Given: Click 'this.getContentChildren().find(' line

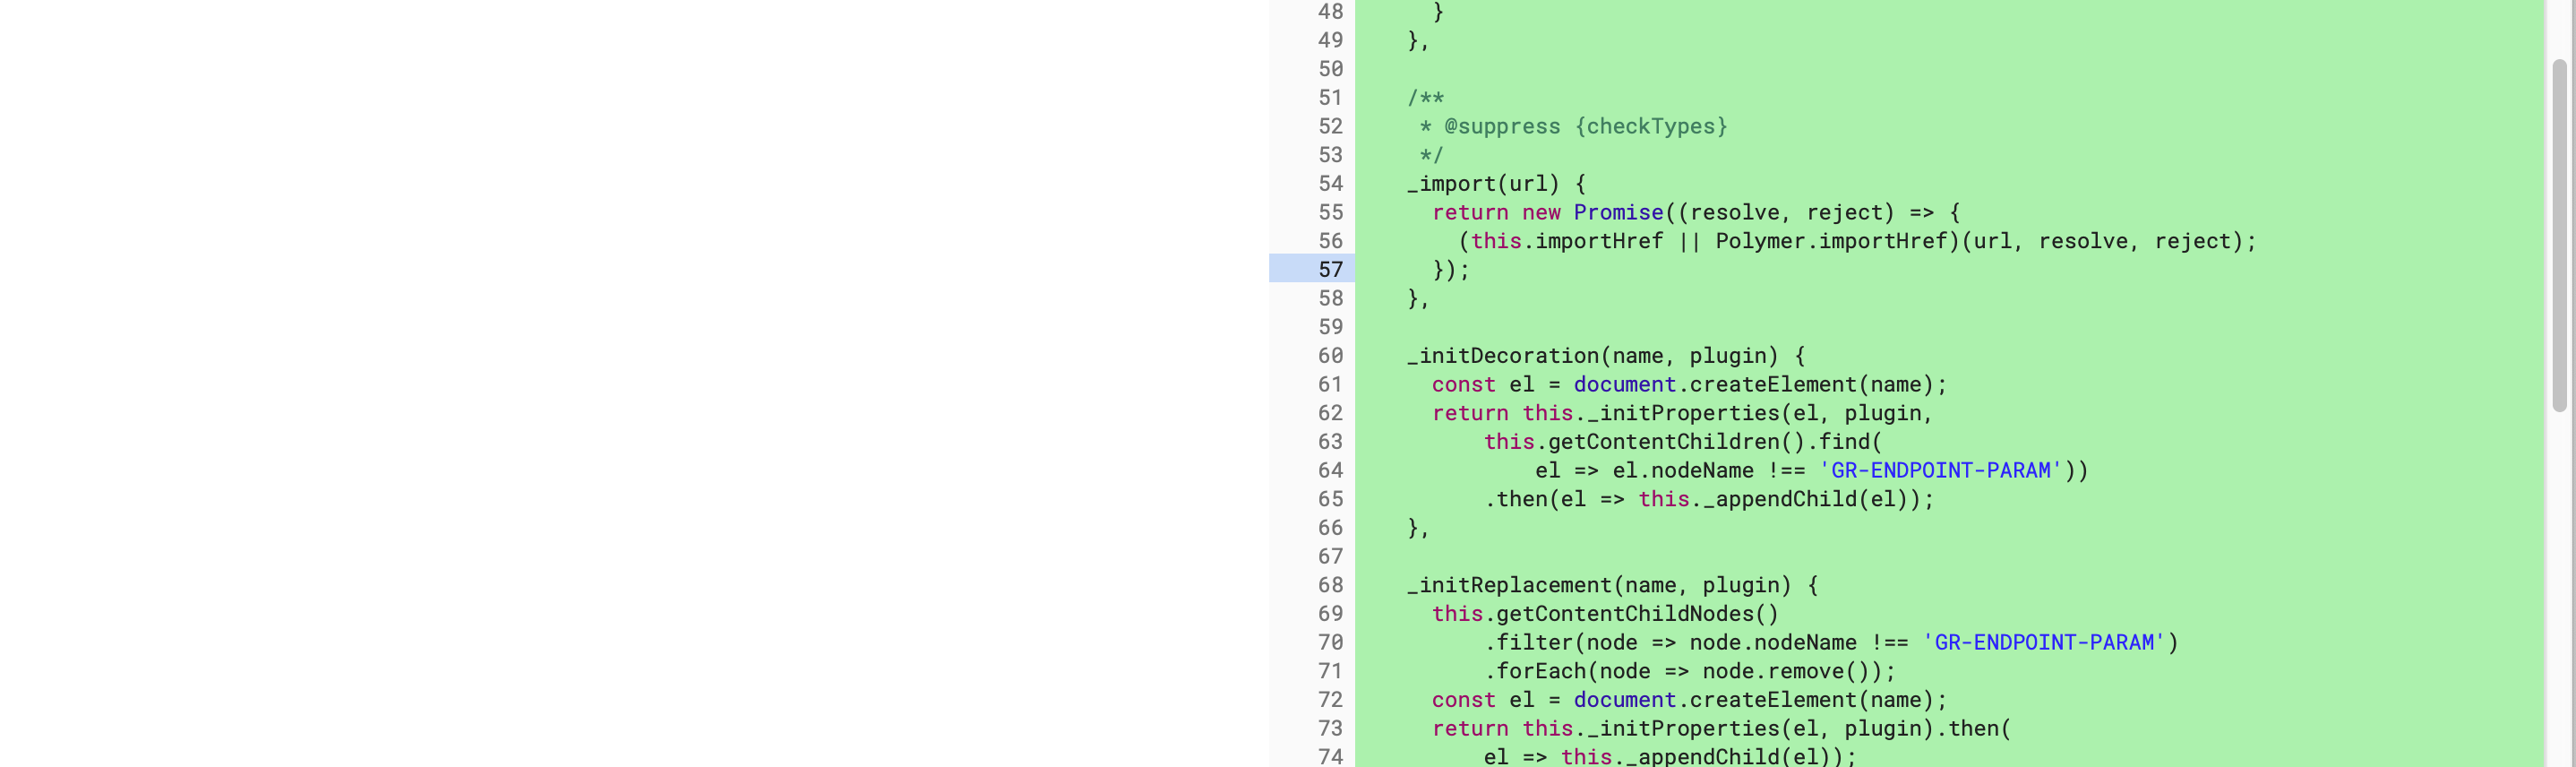Looking at the screenshot, I should click(1683, 442).
